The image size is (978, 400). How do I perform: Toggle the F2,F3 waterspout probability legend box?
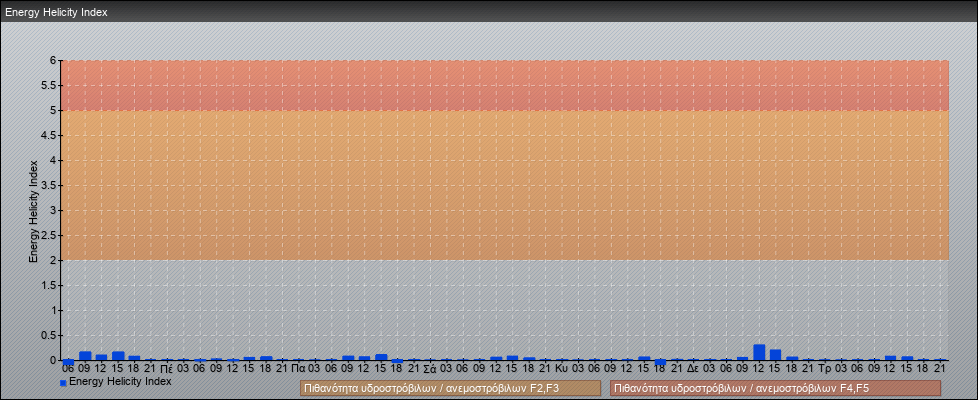click(x=450, y=388)
